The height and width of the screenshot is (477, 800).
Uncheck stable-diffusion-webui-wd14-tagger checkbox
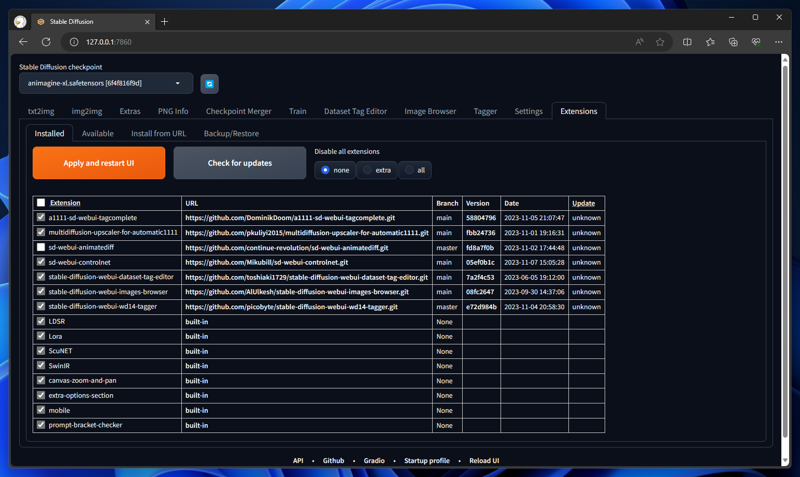[x=41, y=306]
